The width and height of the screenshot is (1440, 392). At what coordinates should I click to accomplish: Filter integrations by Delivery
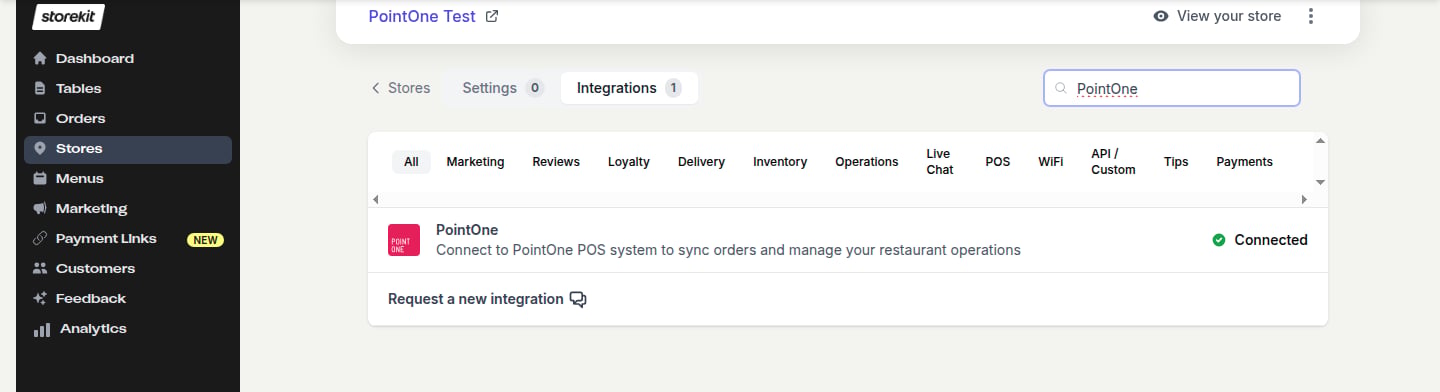pyautogui.click(x=701, y=162)
